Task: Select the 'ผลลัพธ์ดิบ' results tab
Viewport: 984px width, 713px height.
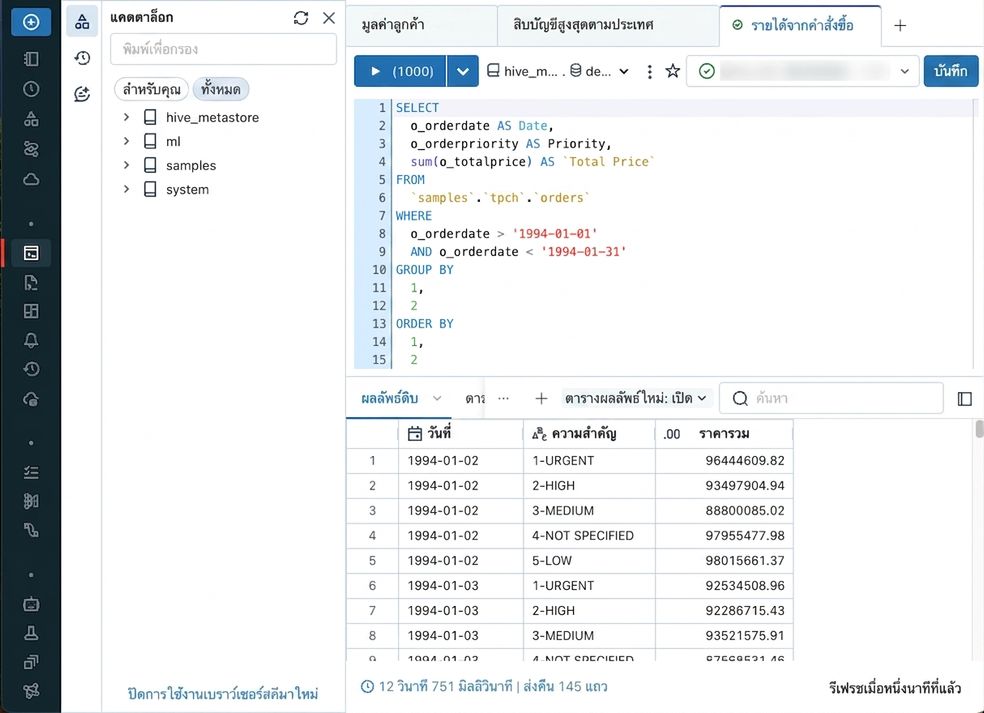Action: [x=390, y=398]
